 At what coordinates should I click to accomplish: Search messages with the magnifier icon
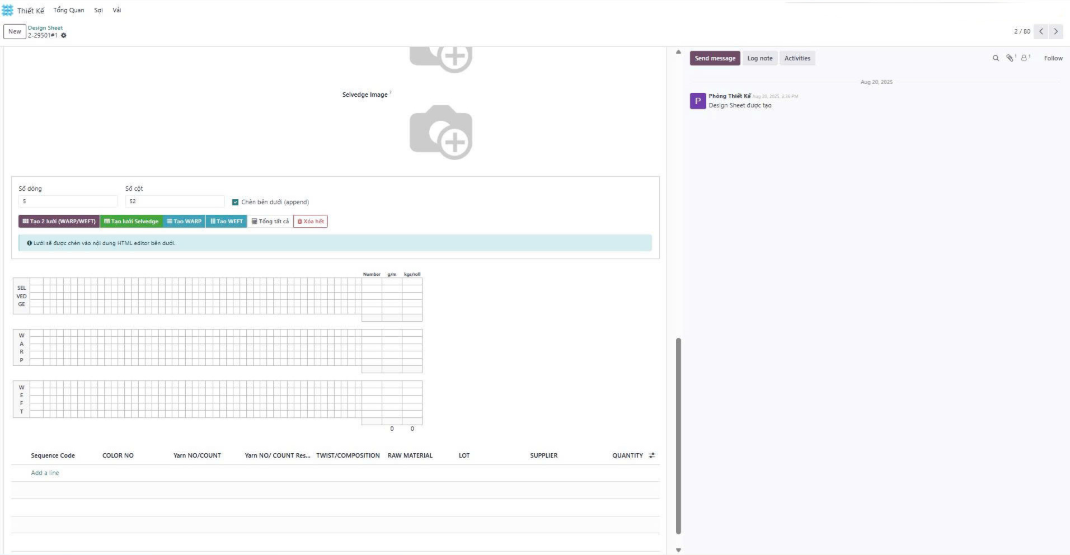[x=995, y=58]
